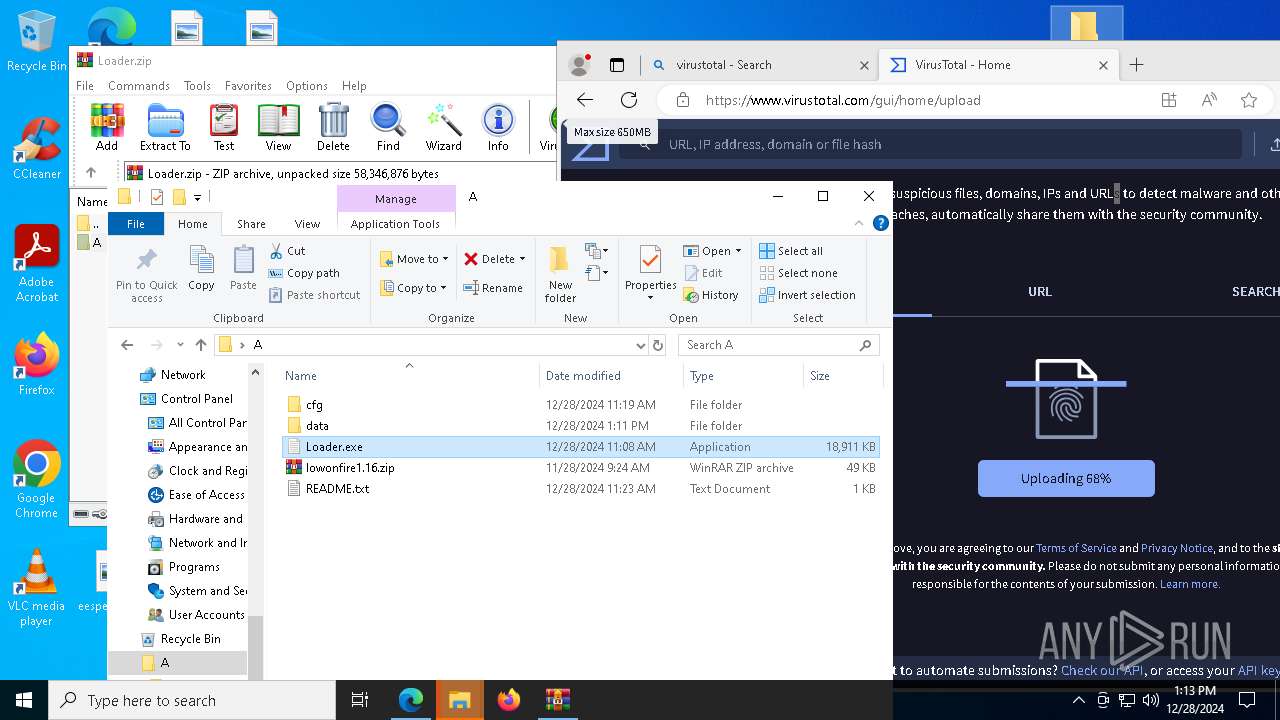The height and width of the screenshot is (720, 1280).
Task: Open VirusTotal Terms of Service link
Action: click(1076, 548)
